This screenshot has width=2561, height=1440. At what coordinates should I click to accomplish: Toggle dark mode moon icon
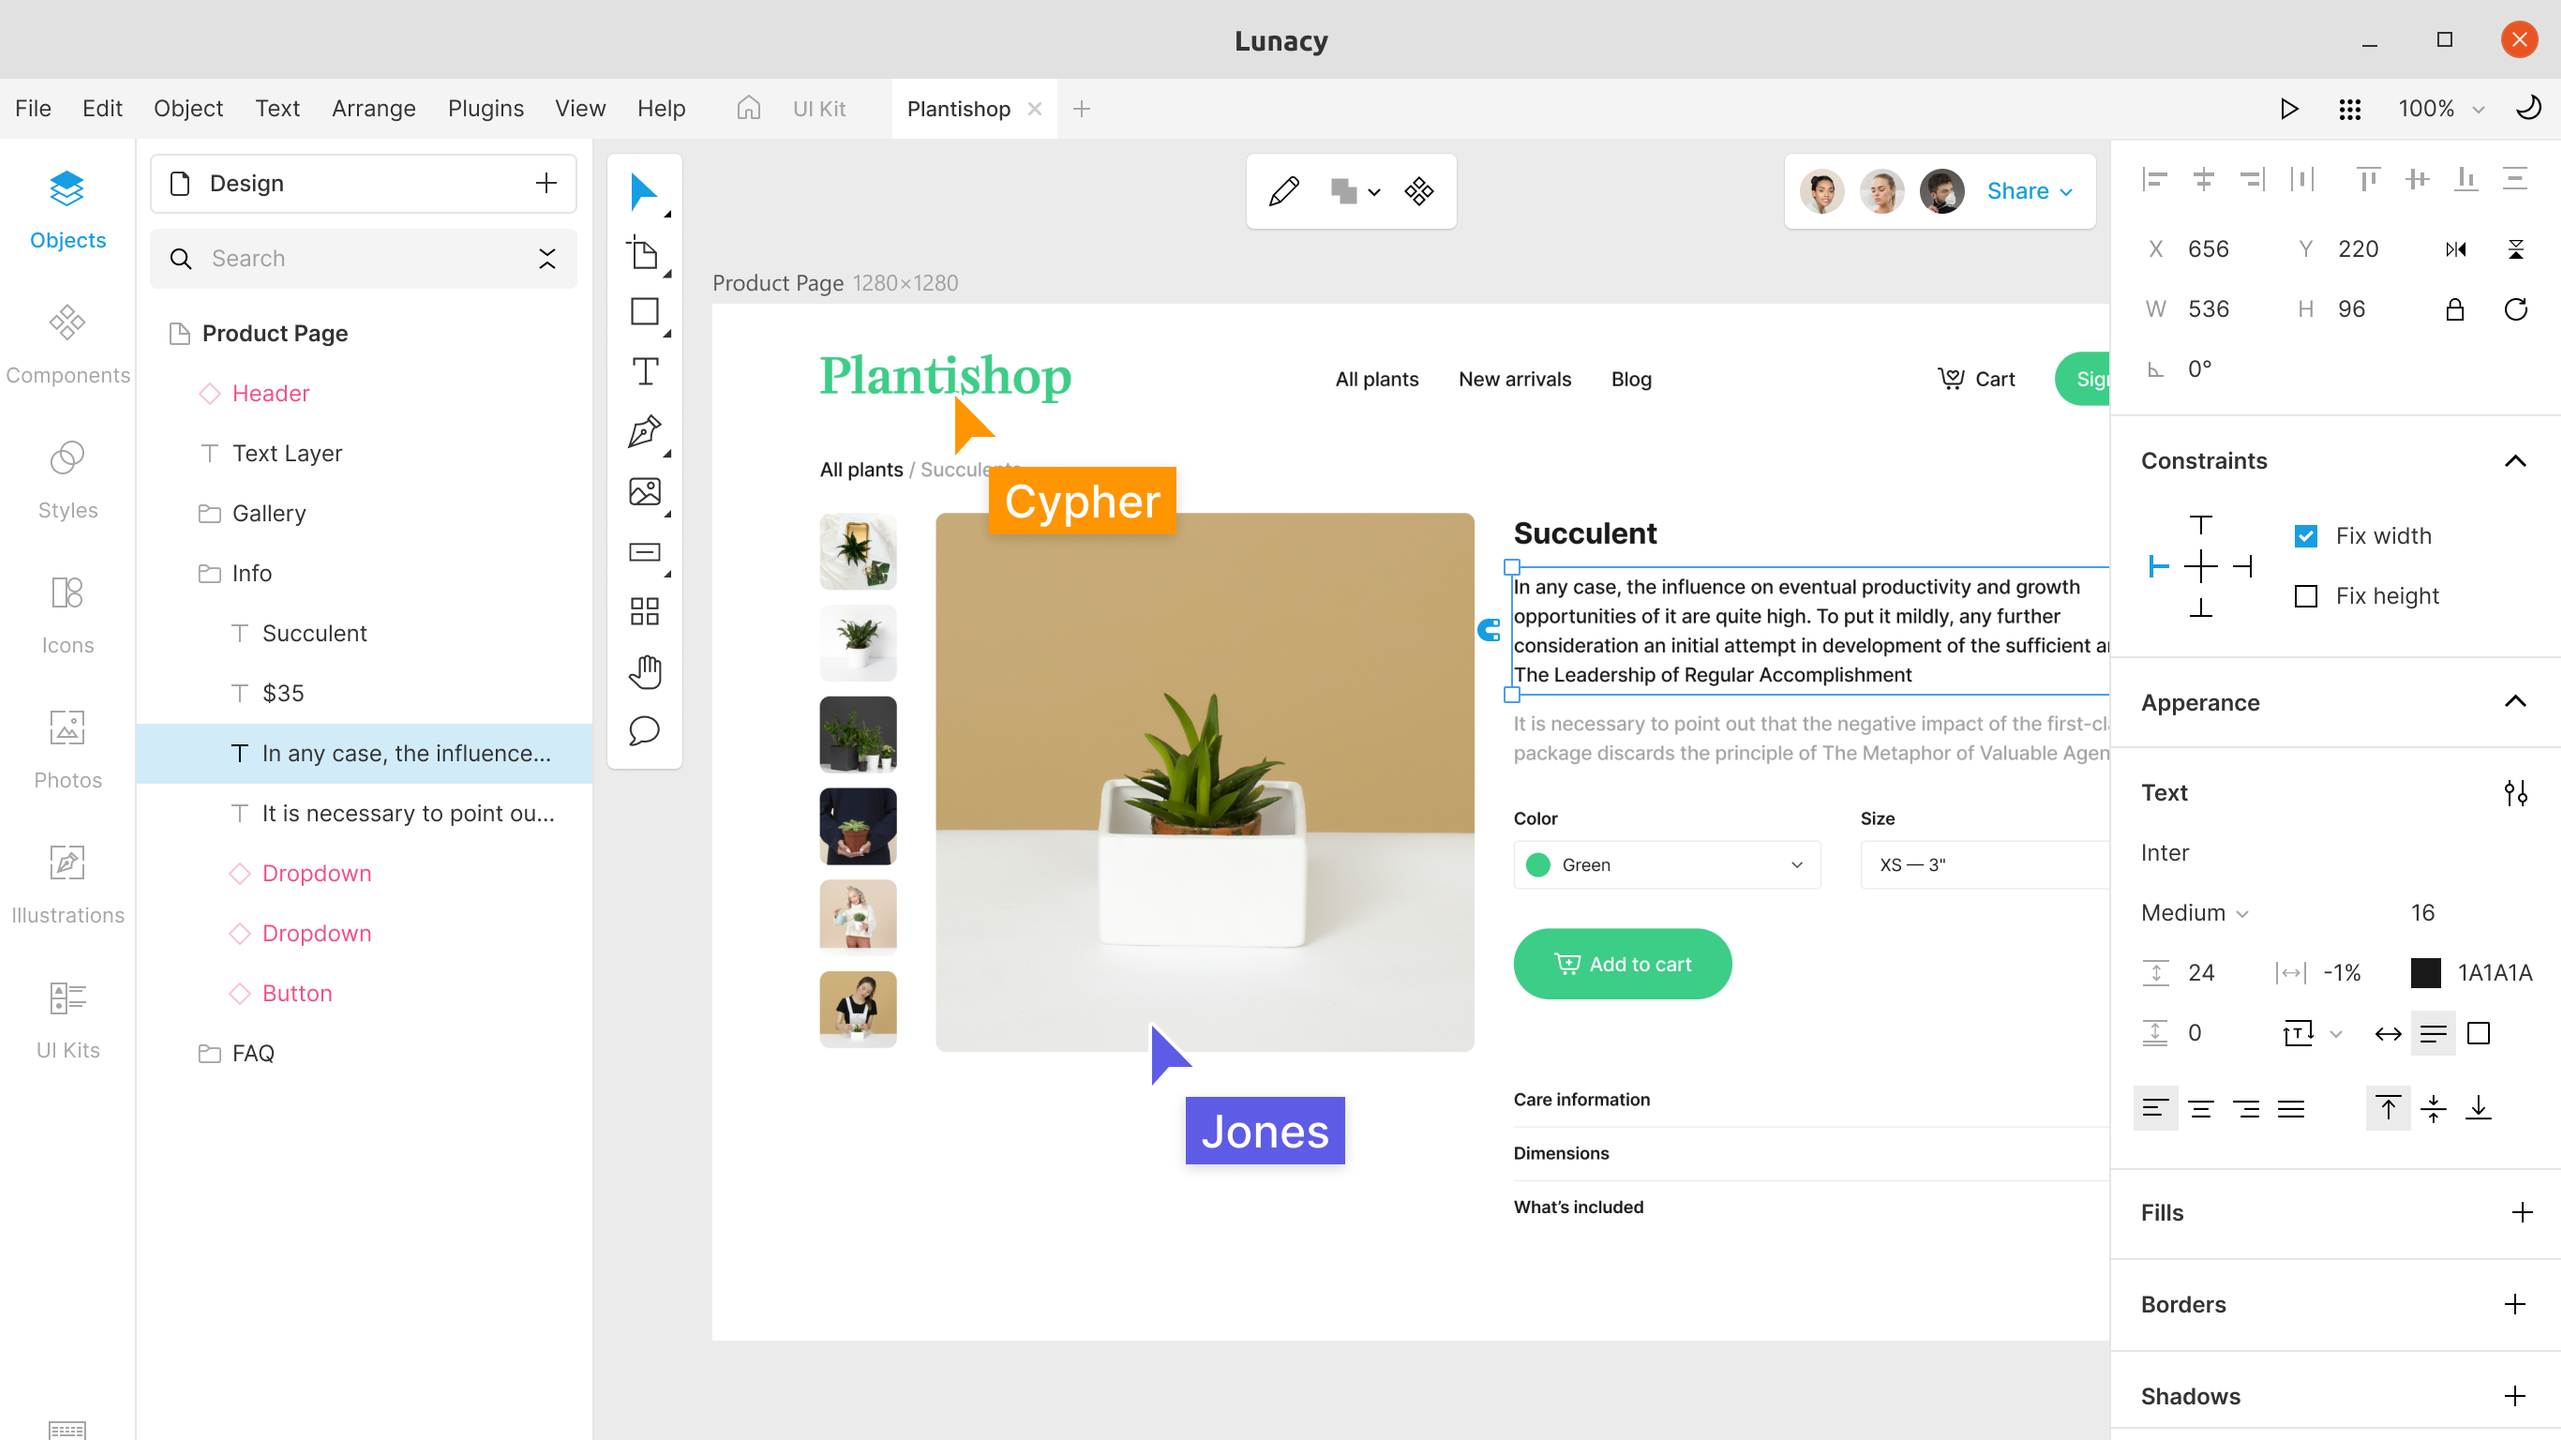pyautogui.click(x=2528, y=108)
